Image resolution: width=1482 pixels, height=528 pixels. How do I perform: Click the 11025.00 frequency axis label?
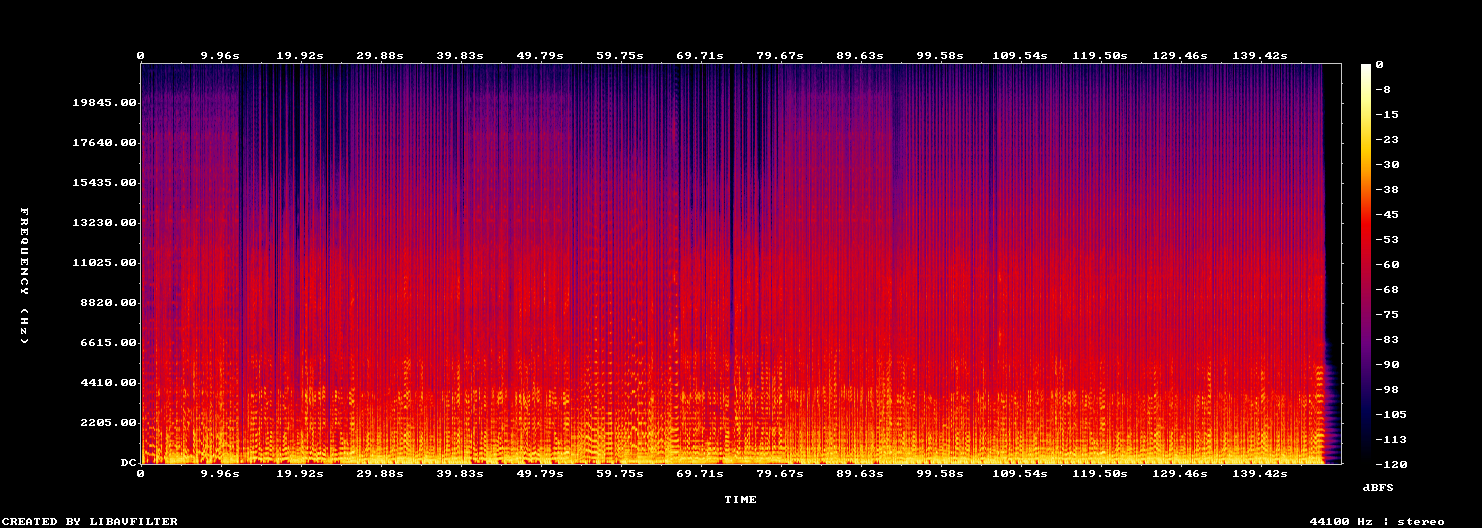(104, 263)
